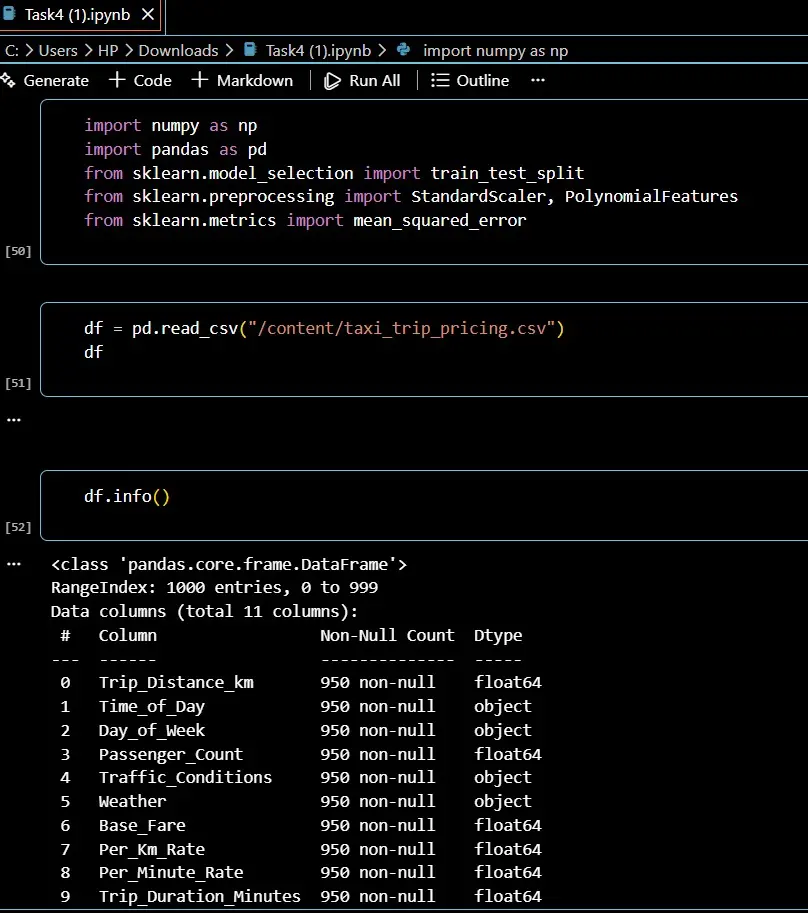This screenshot has width=808, height=913.
Task: Click the 'mean_squared_error' text in code
Action: tap(440, 220)
